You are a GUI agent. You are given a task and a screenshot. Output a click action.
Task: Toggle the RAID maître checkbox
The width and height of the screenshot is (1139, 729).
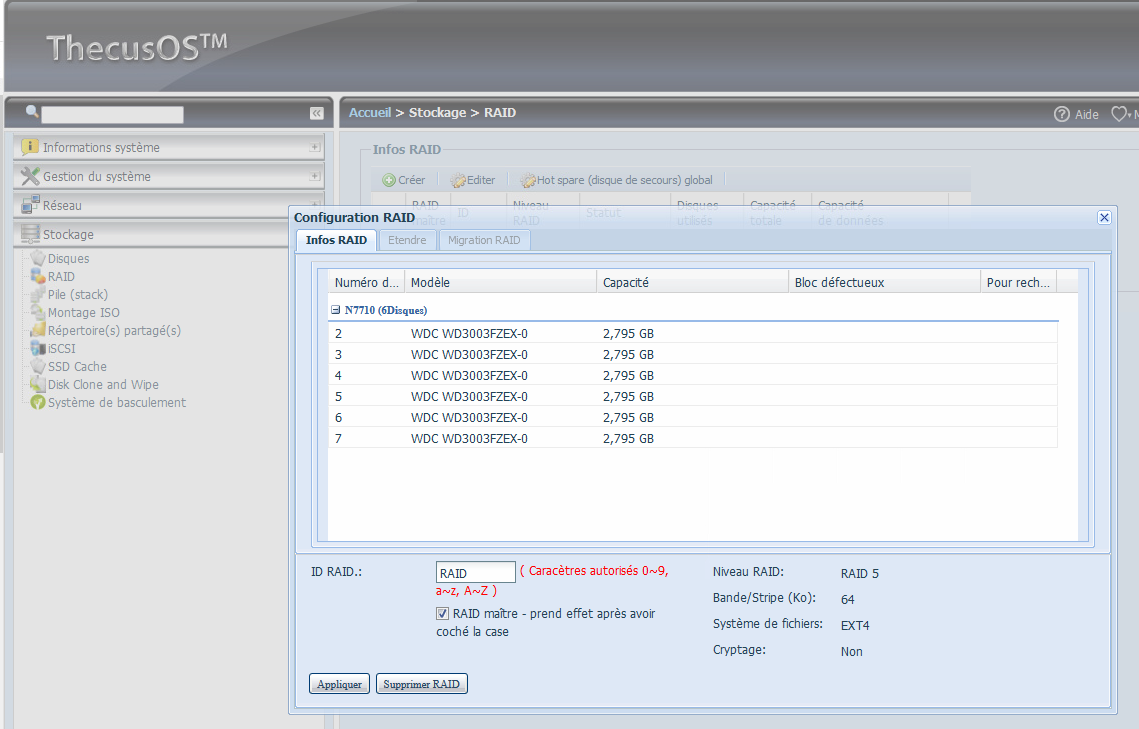pyautogui.click(x=443, y=614)
